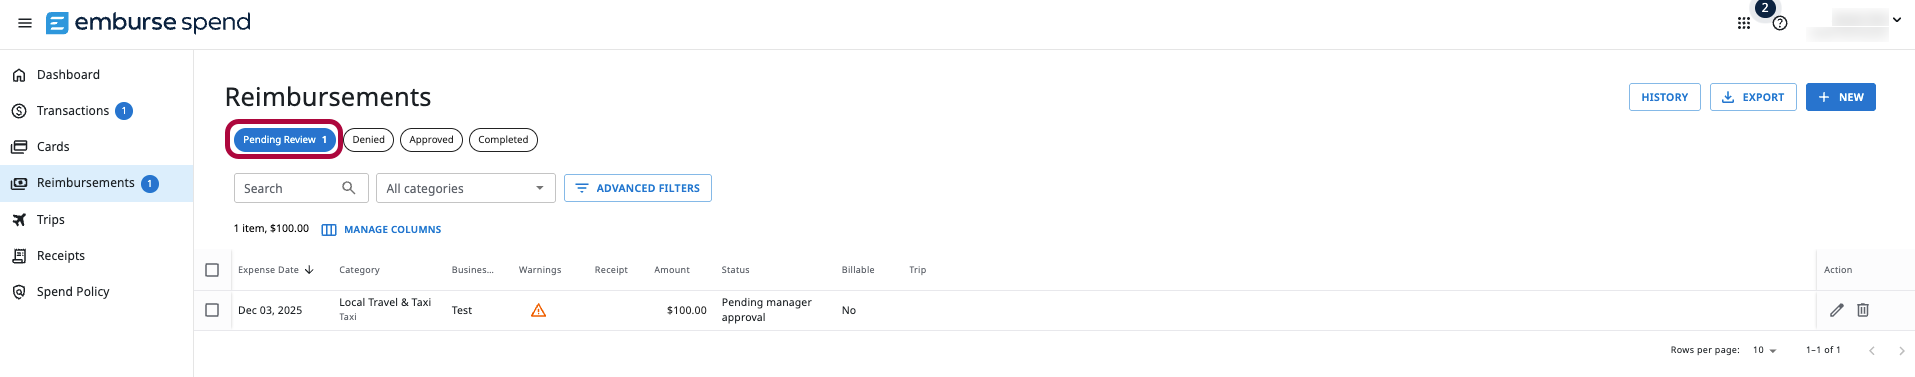Click the Spend Policy shield icon
1915x377 pixels.
(19, 292)
